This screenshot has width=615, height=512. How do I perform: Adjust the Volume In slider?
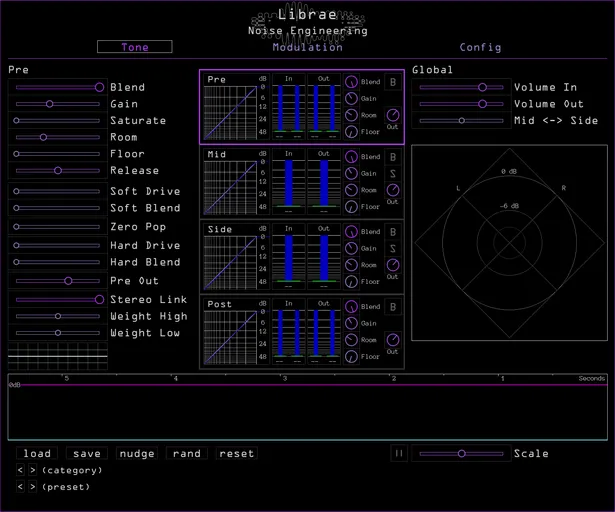(461, 87)
